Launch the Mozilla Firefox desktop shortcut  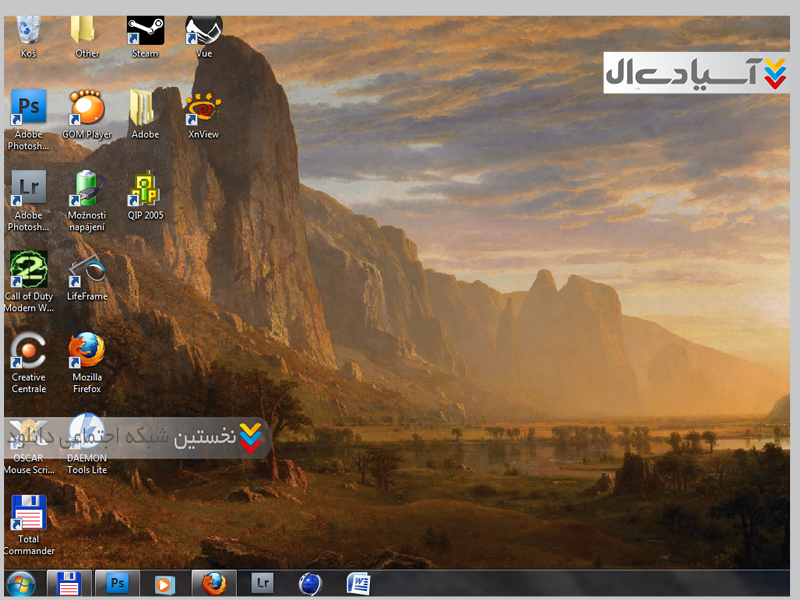[x=87, y=352]
